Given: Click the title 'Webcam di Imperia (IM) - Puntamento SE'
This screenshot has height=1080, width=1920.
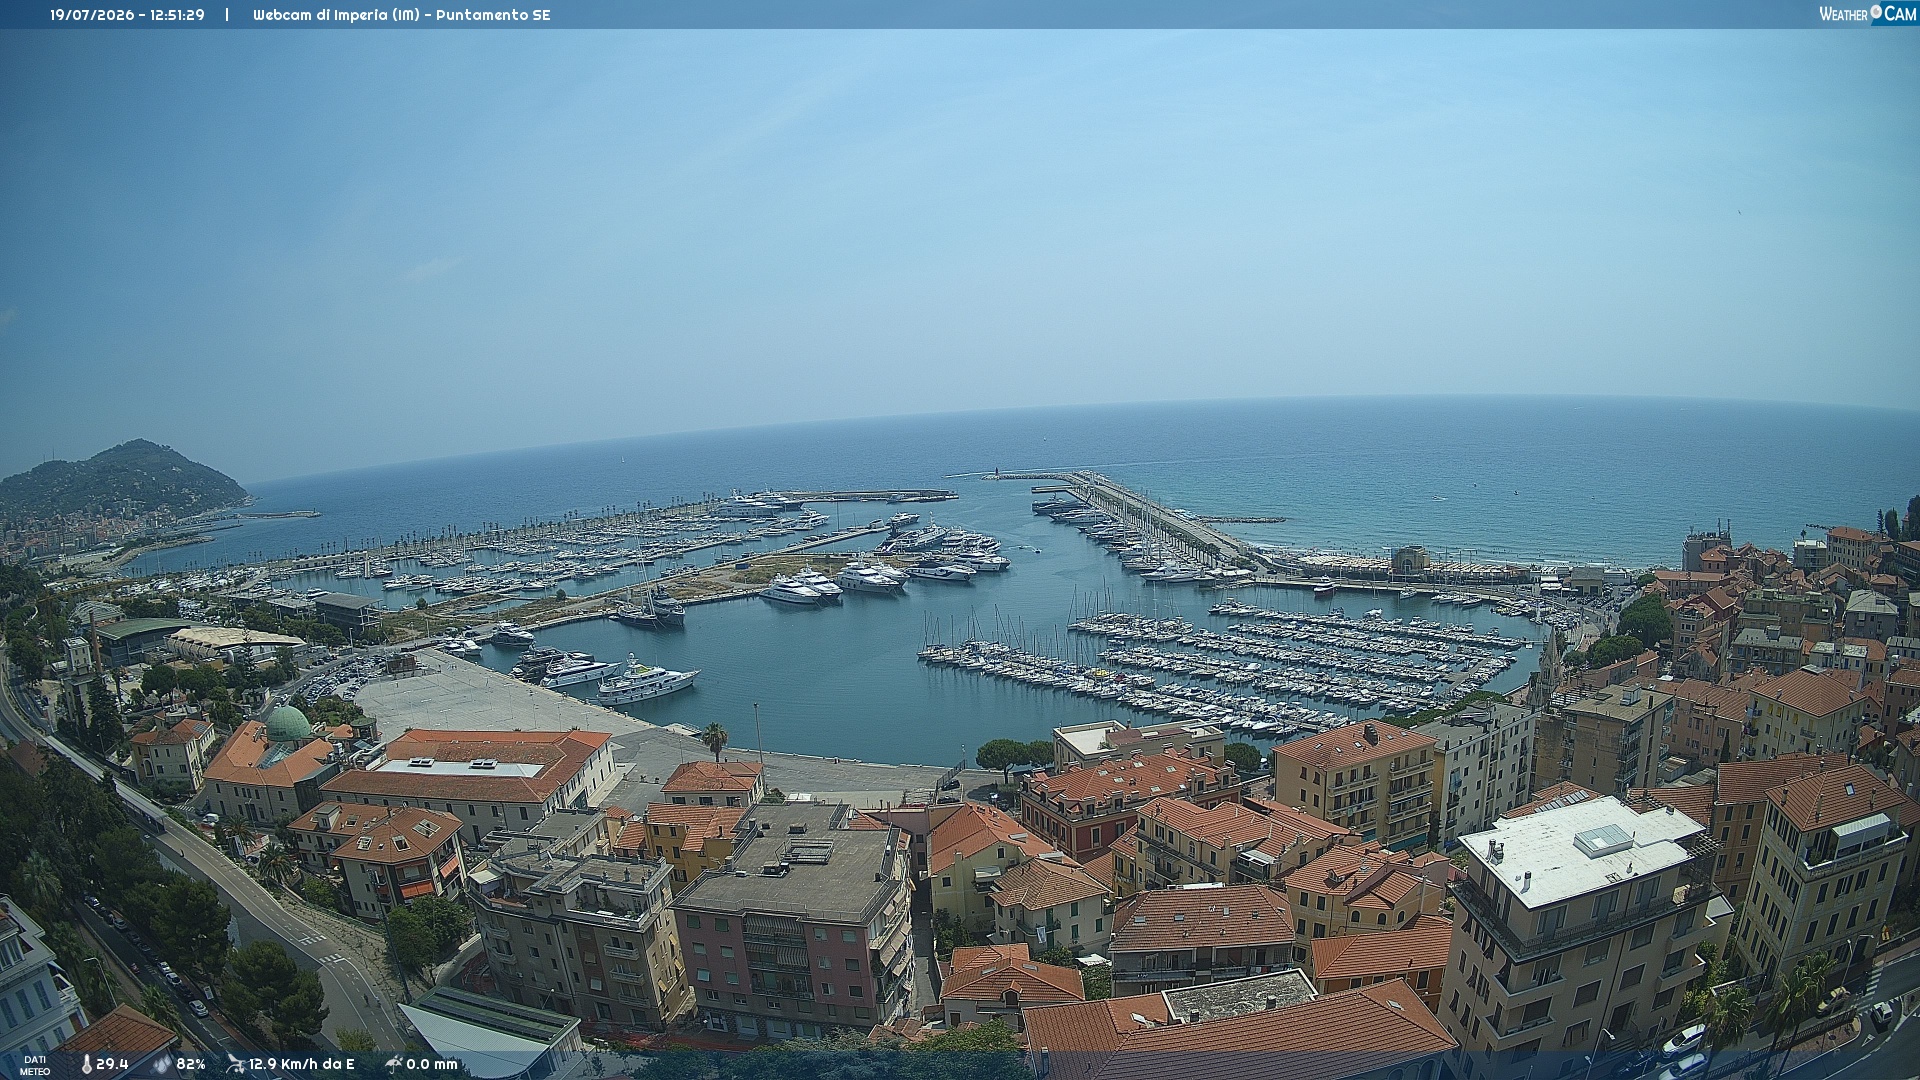Looking at the screenshot, I should tap(401, 15).
